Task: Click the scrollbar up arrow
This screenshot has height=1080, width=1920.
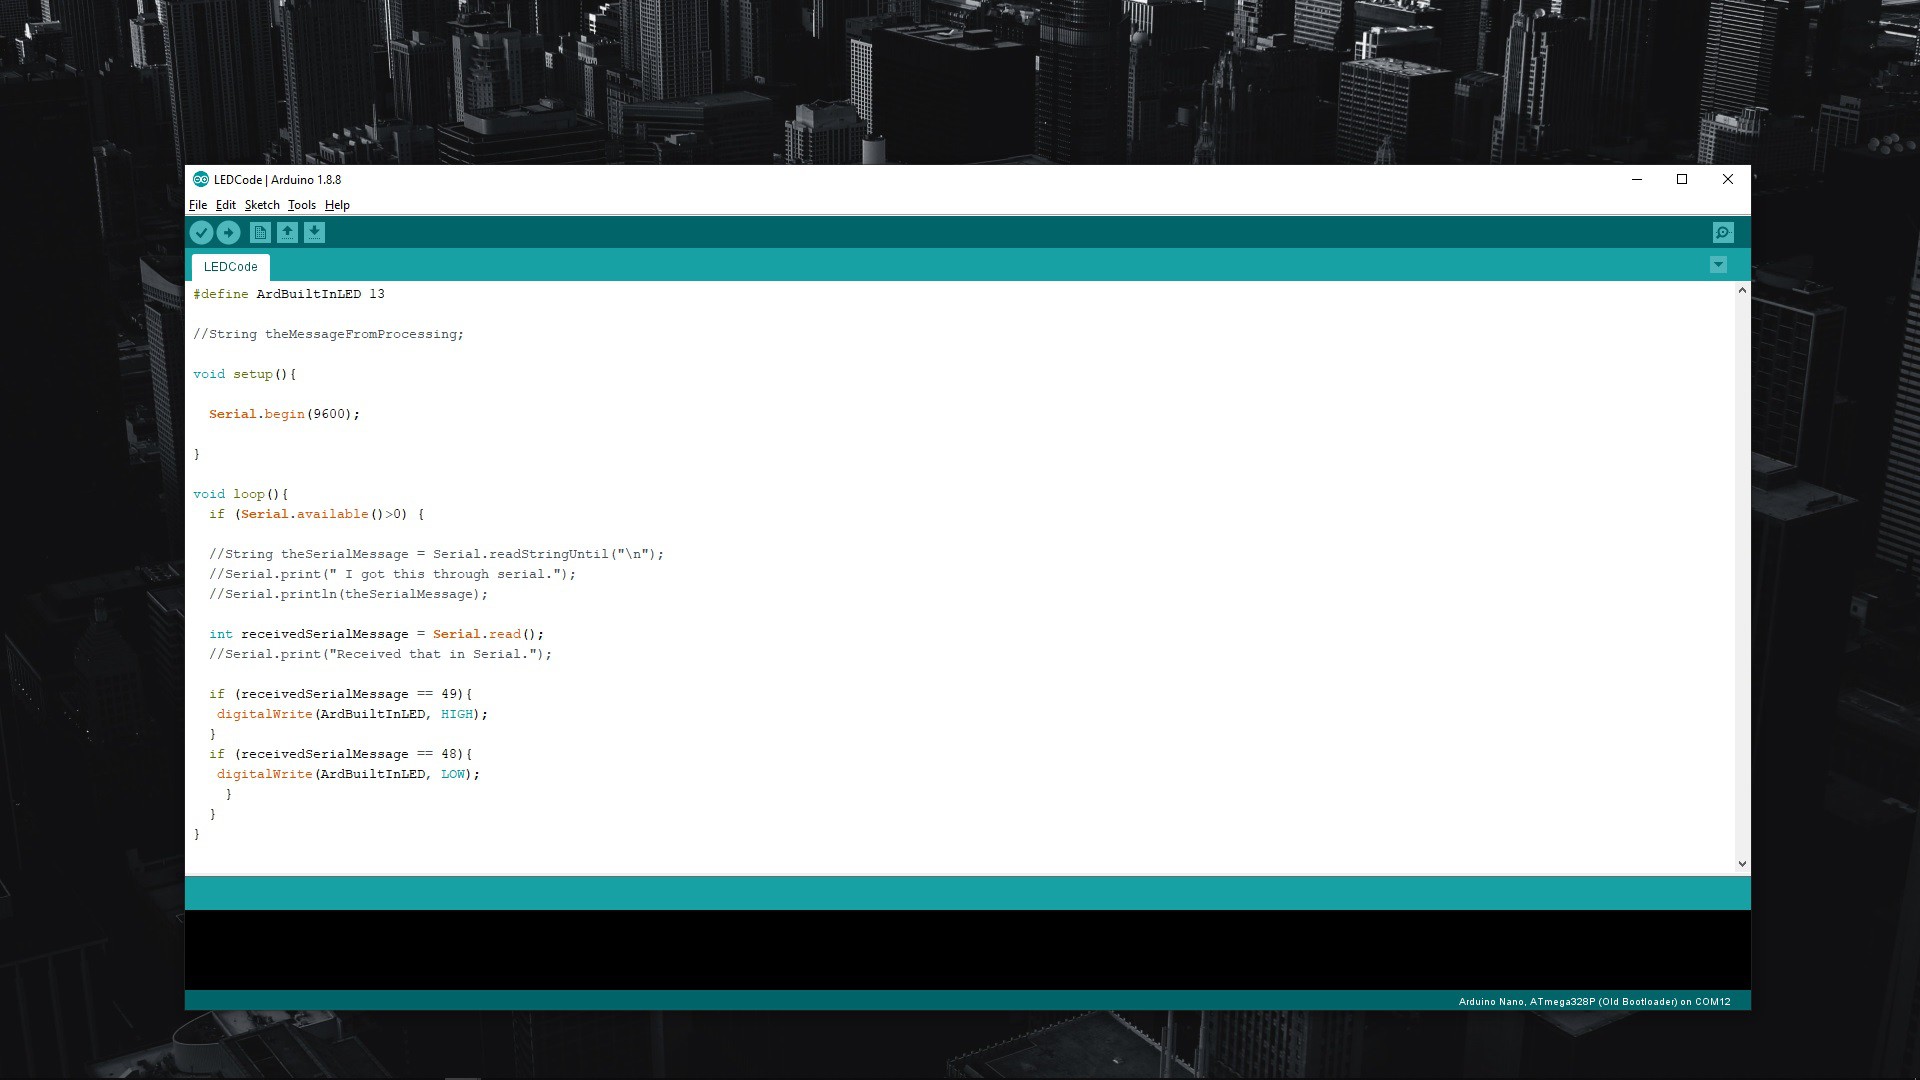Action: coord(1742,290)
